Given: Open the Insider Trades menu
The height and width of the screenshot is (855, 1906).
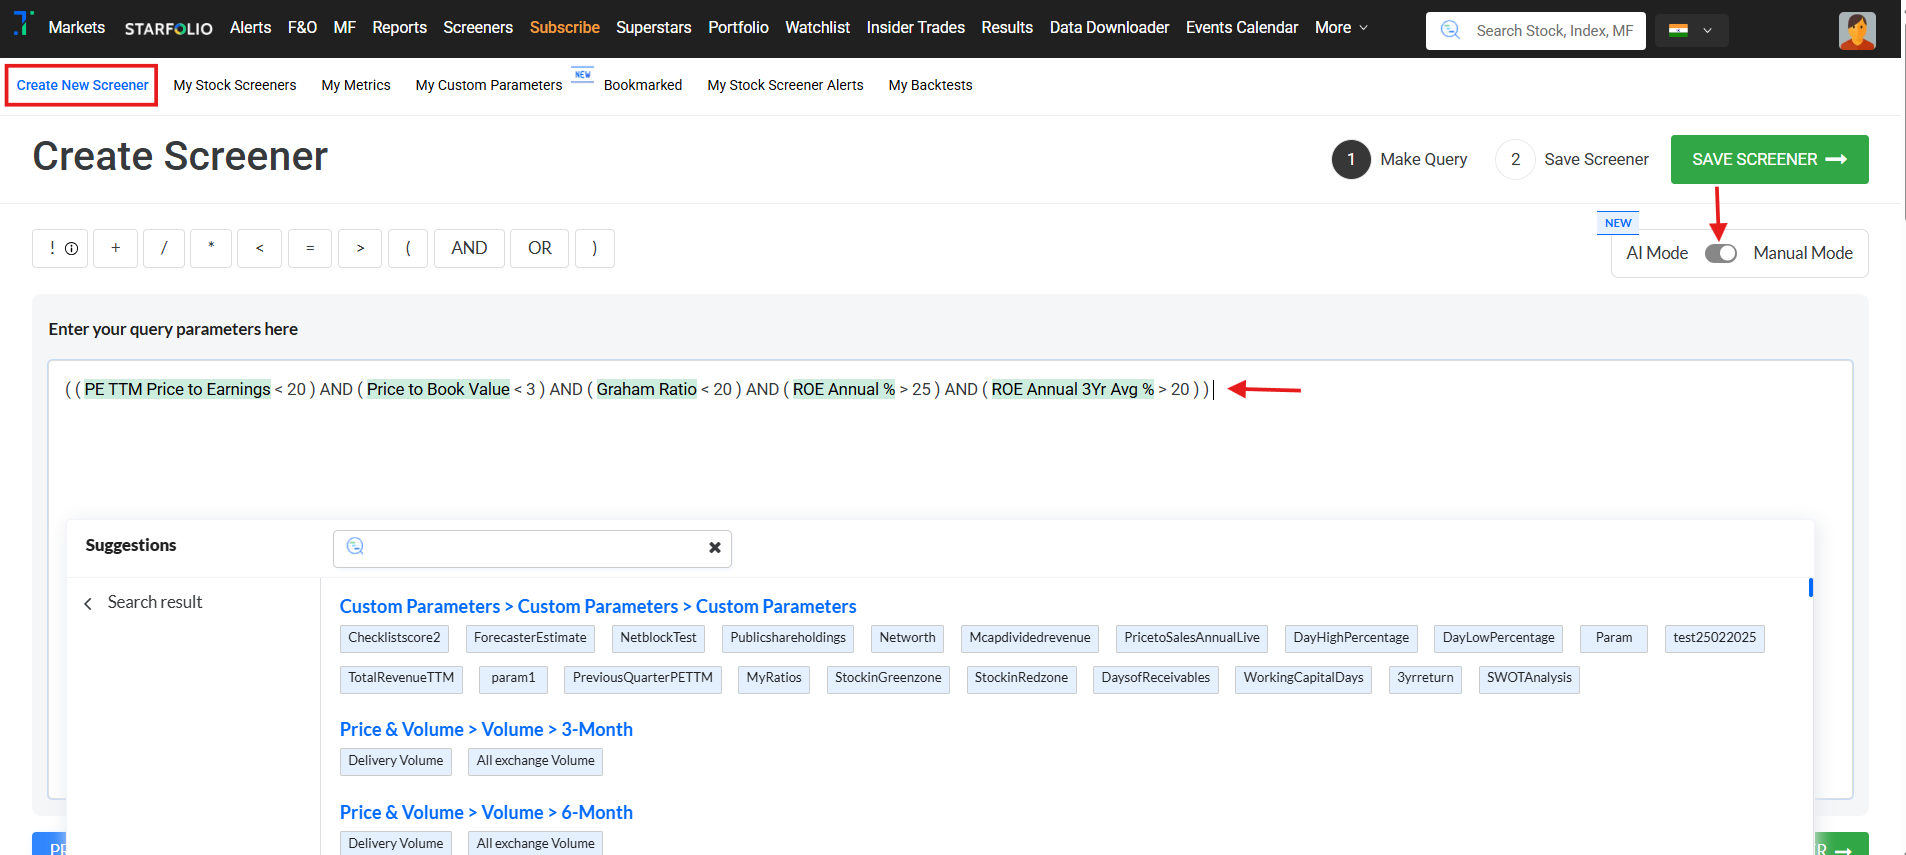Looking at the screenshot, I should tap(916, 28).
